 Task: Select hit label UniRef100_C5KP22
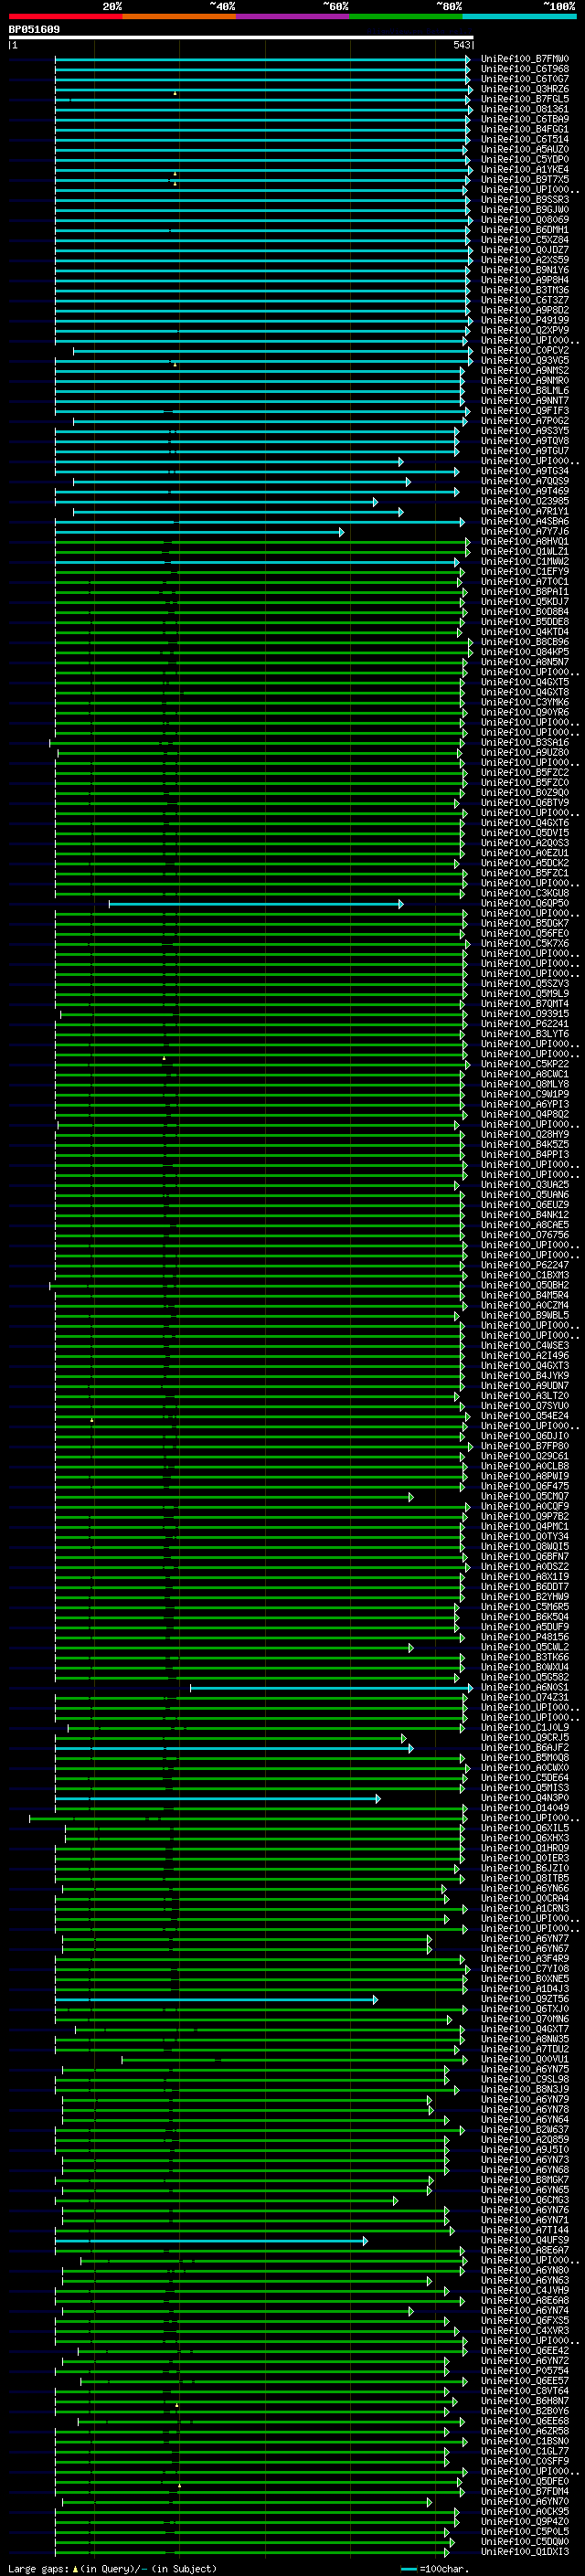point(525,1064)
